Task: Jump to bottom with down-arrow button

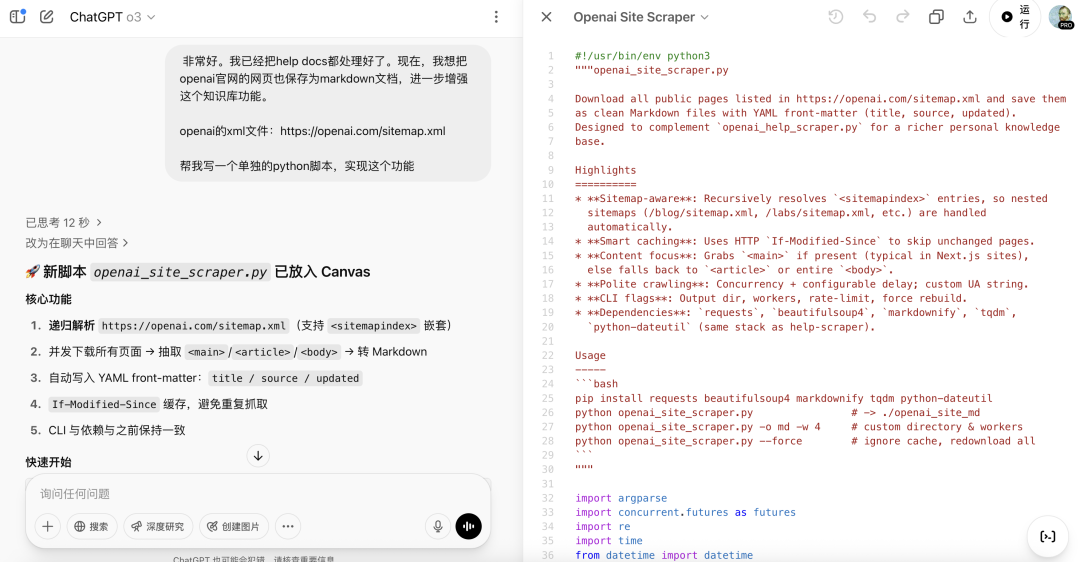Action: click(258, 456)
